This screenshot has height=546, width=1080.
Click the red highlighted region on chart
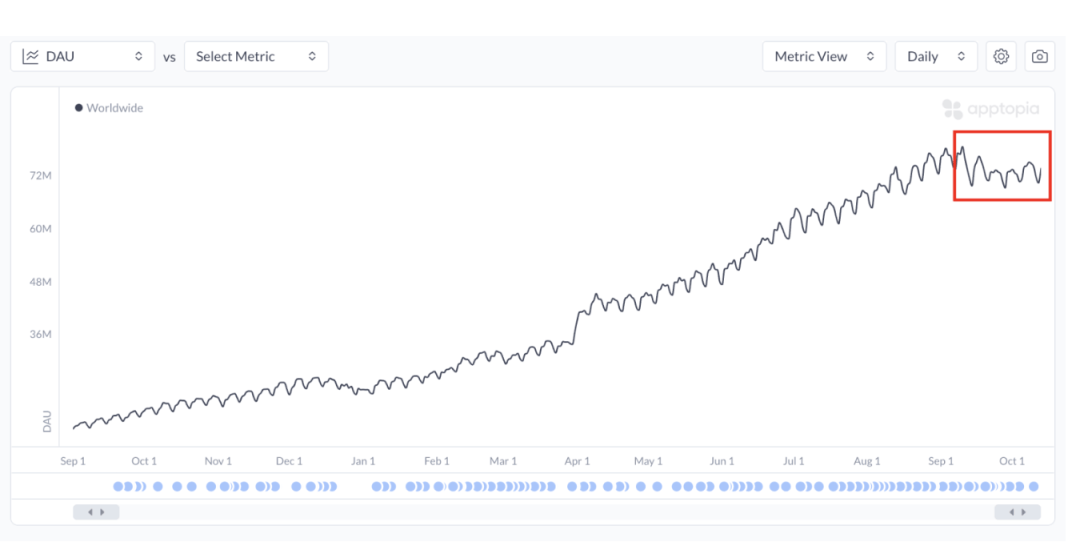pos(1002,166)
